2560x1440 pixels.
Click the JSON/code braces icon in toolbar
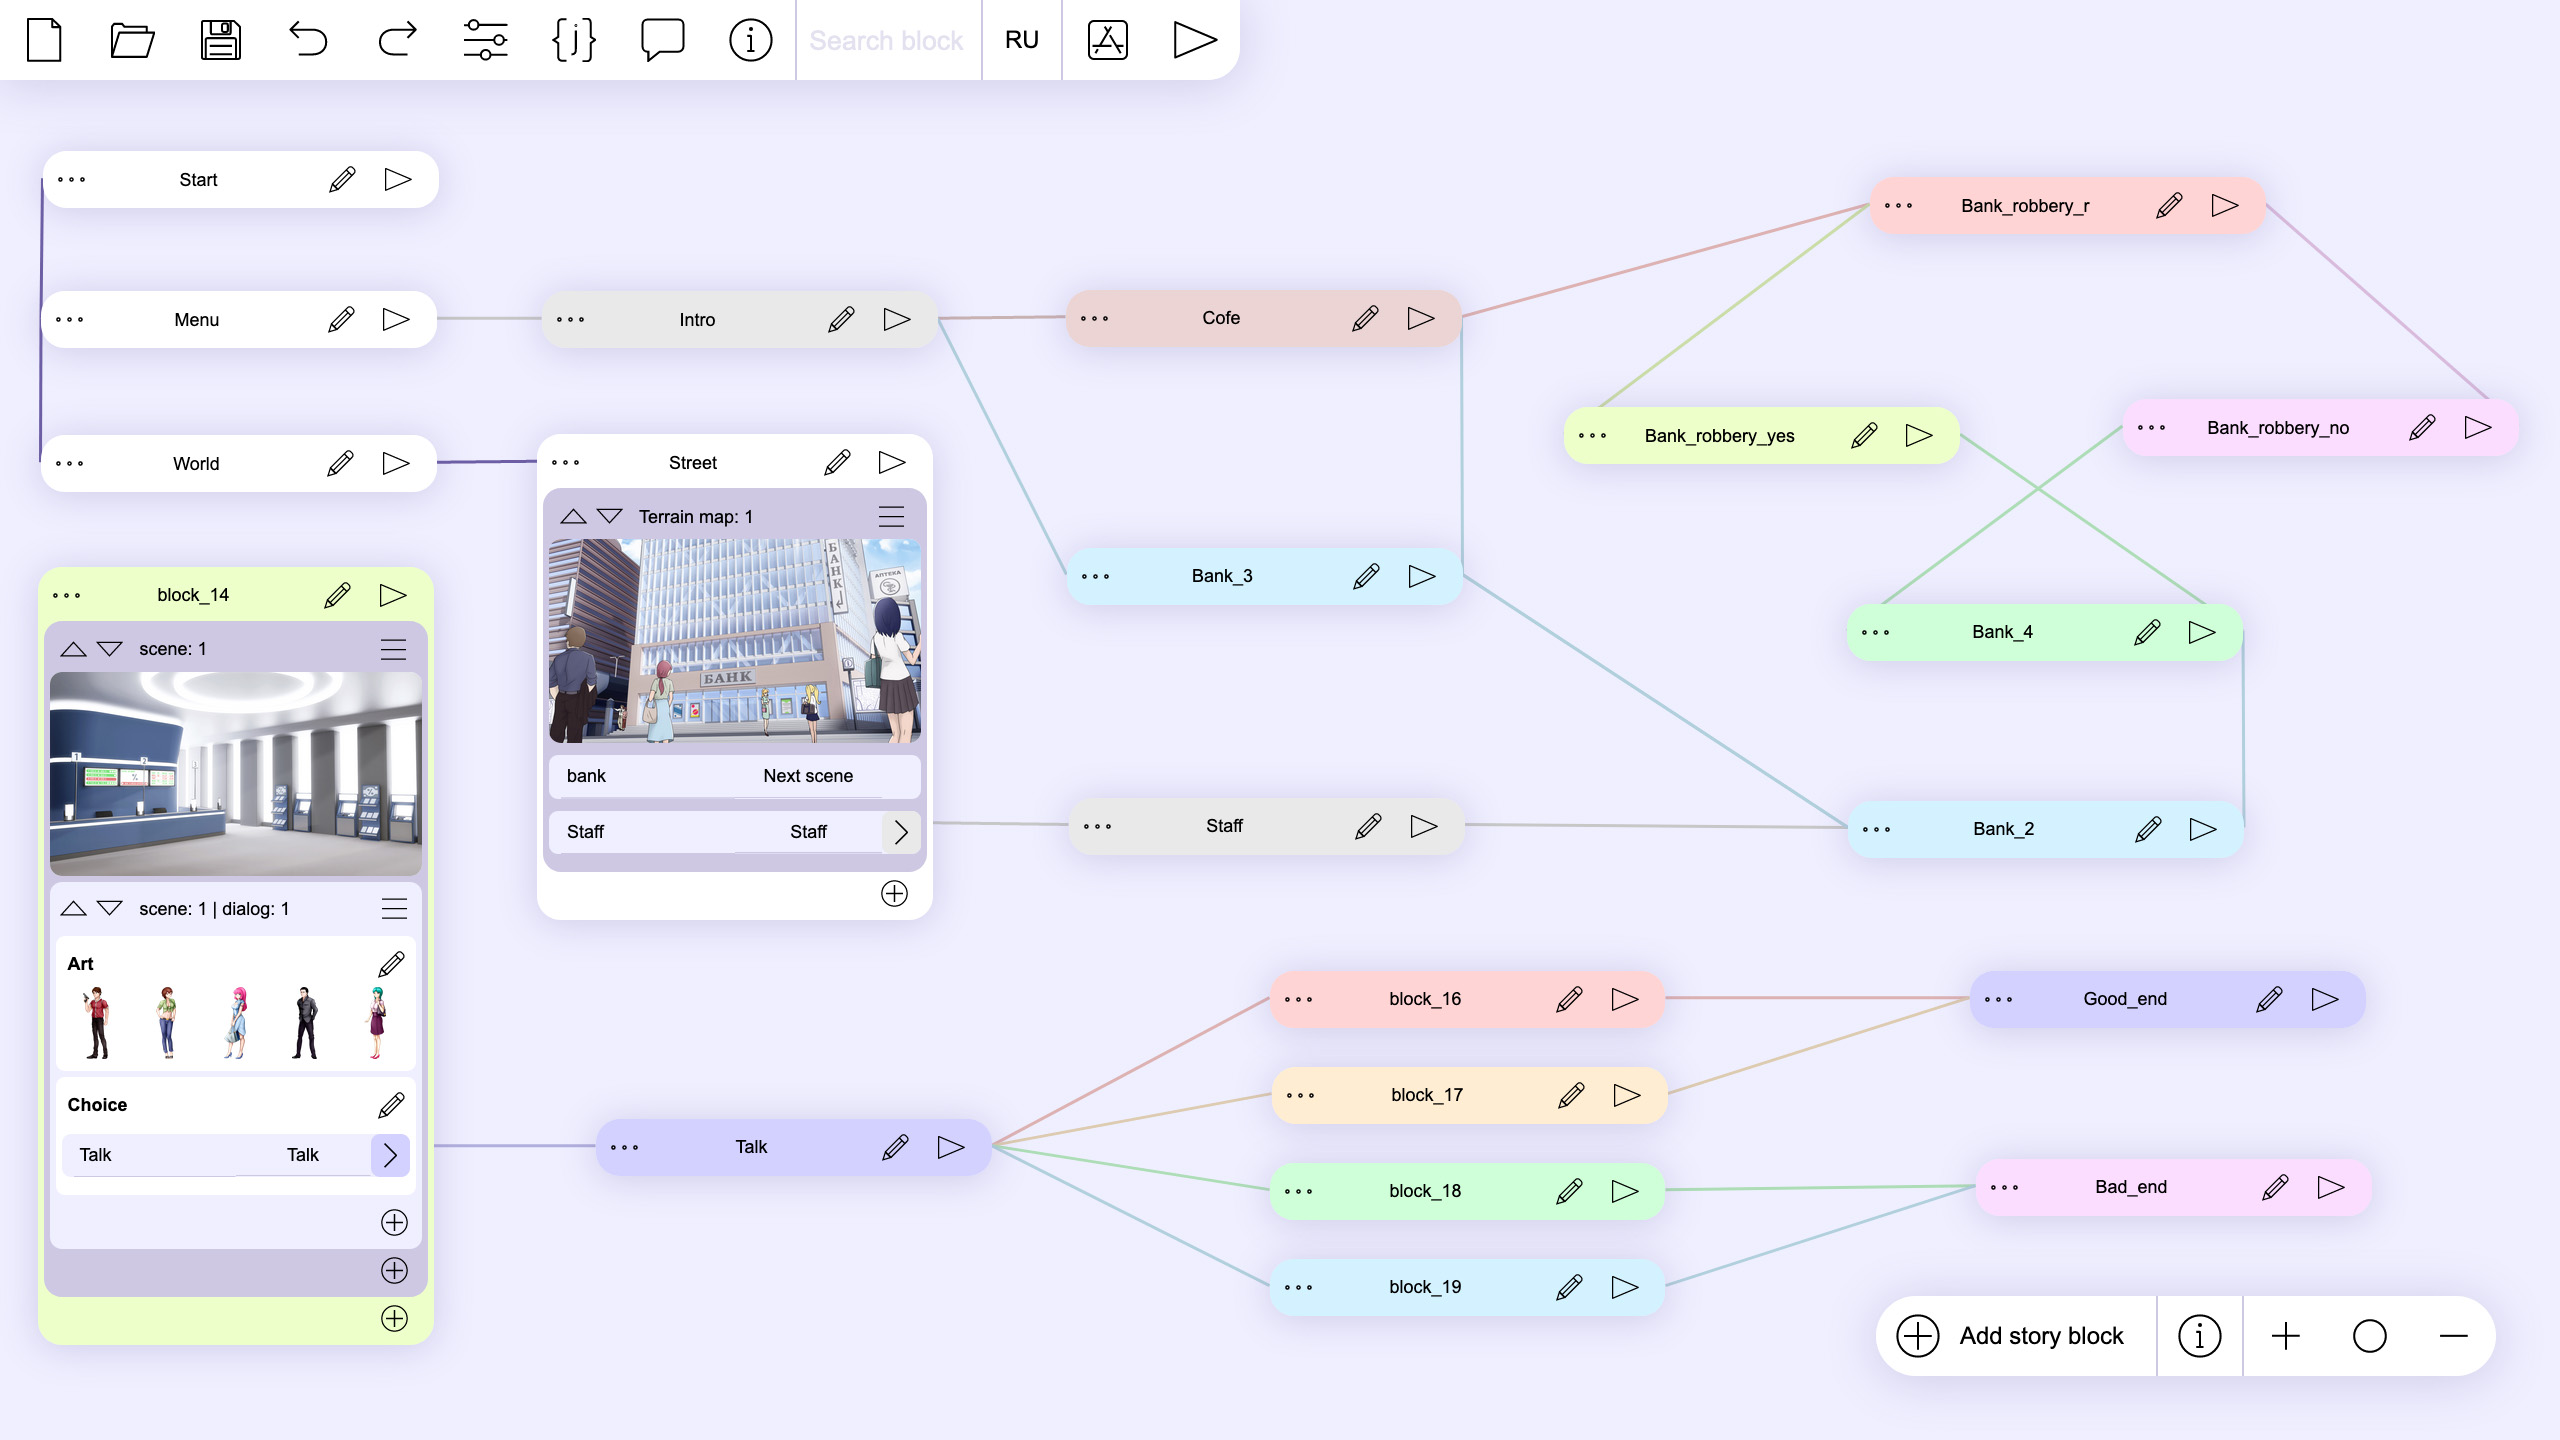point(575,39)
